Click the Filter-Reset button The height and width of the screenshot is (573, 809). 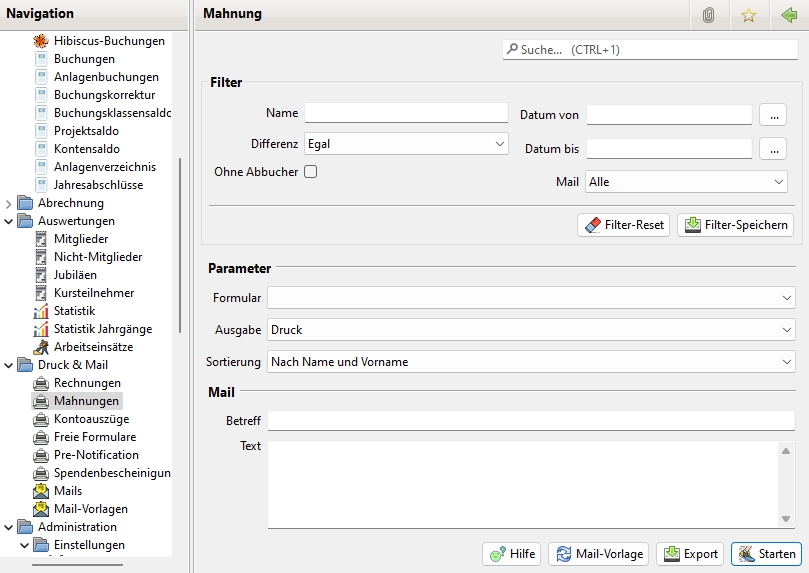[623, 225]
